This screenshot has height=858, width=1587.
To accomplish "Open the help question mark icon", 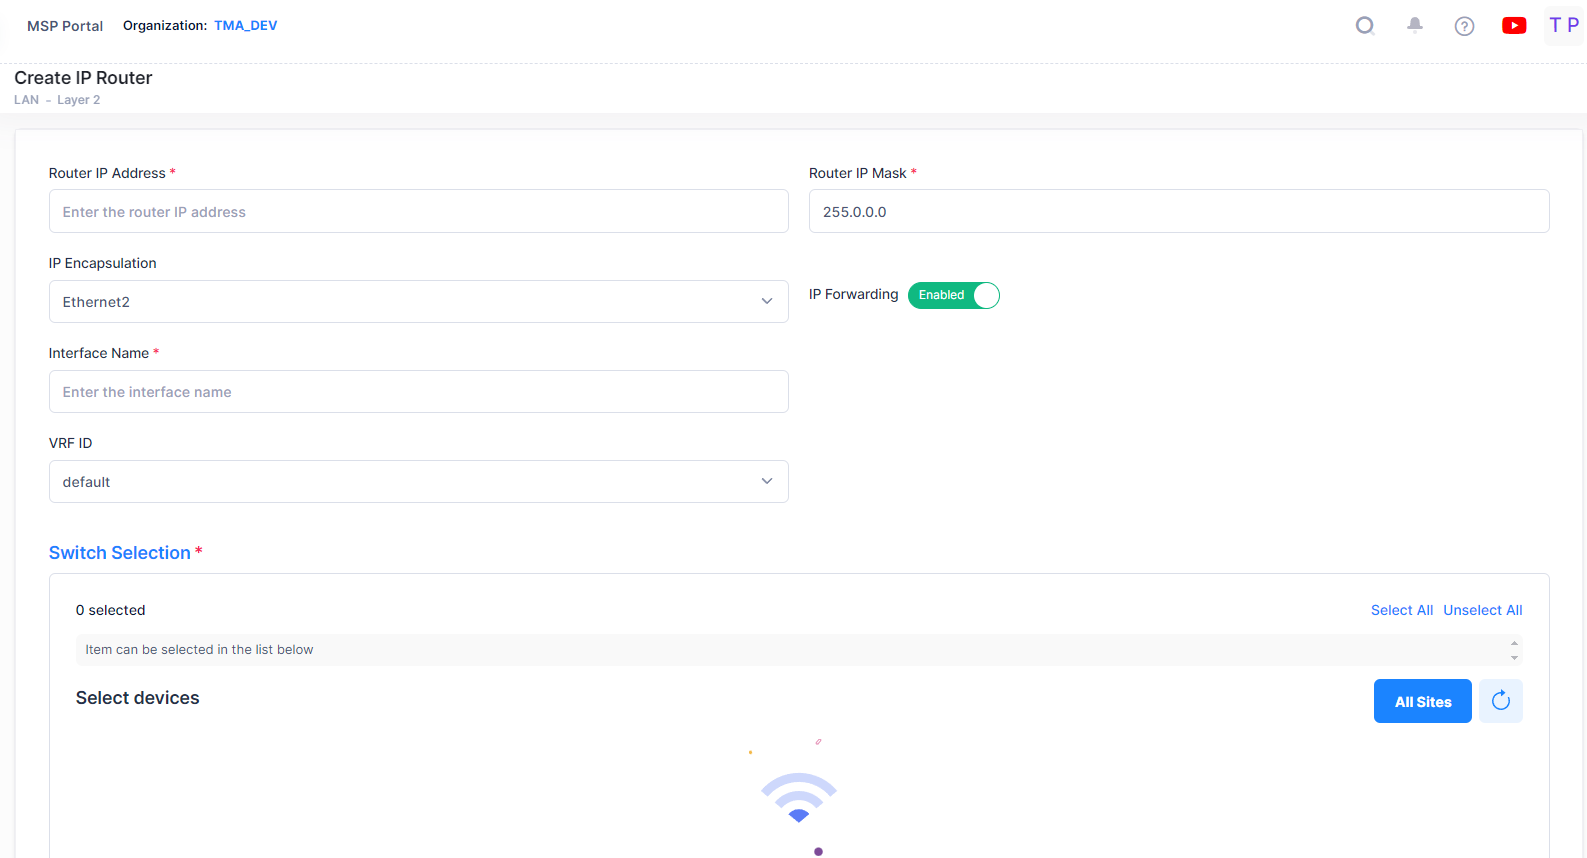I will 1464,26.
